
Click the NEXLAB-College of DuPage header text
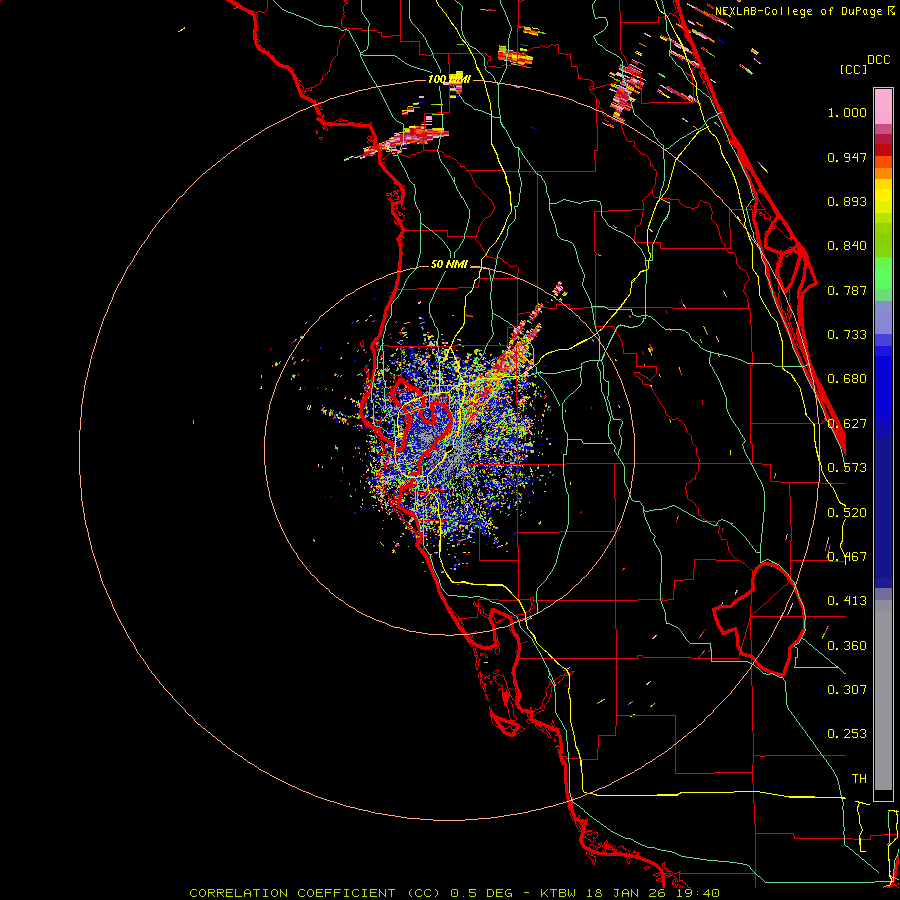pos(798,11)
